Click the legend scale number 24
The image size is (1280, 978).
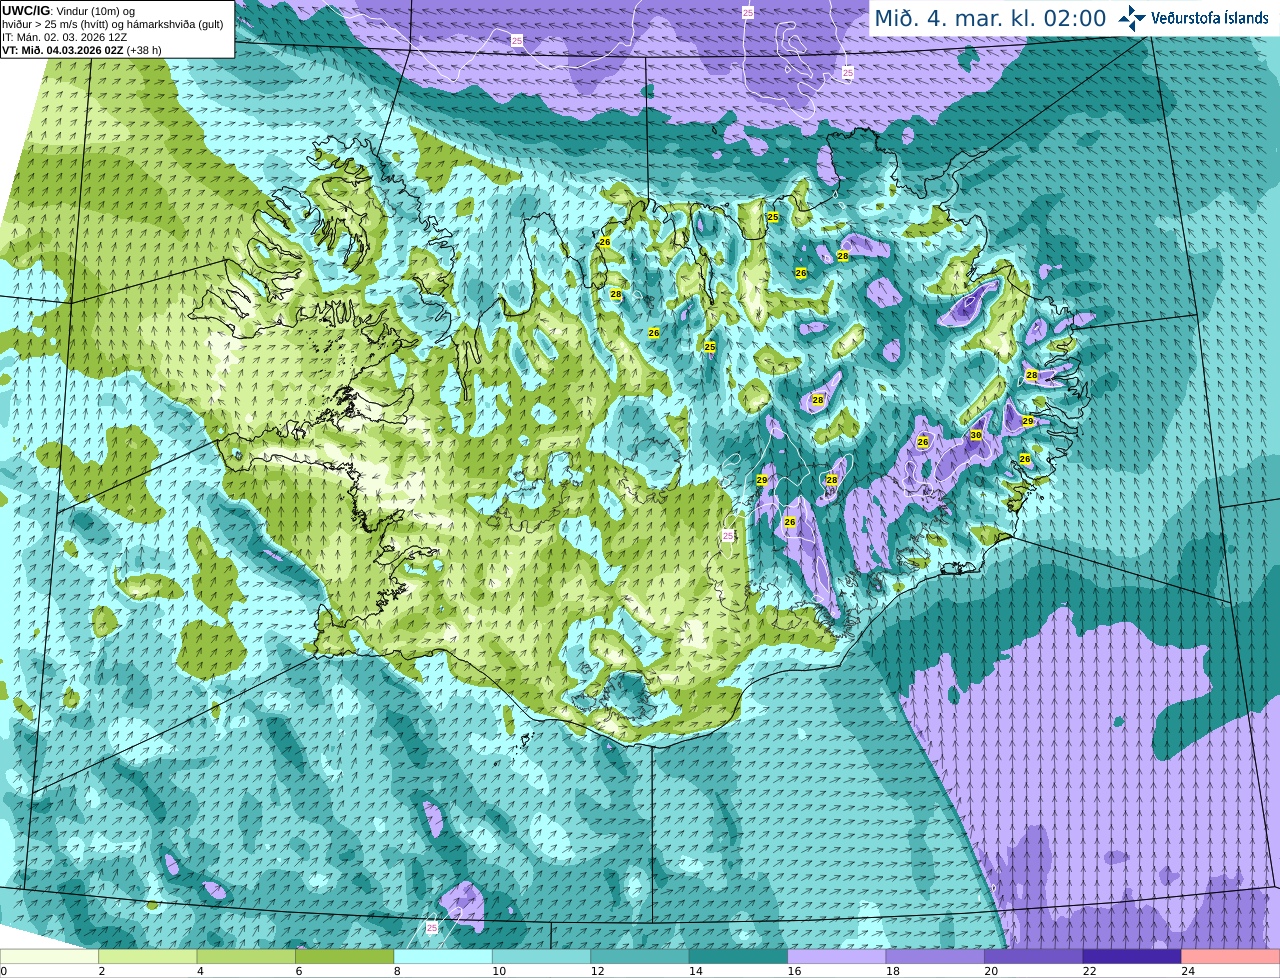[x=1188, y=971]
